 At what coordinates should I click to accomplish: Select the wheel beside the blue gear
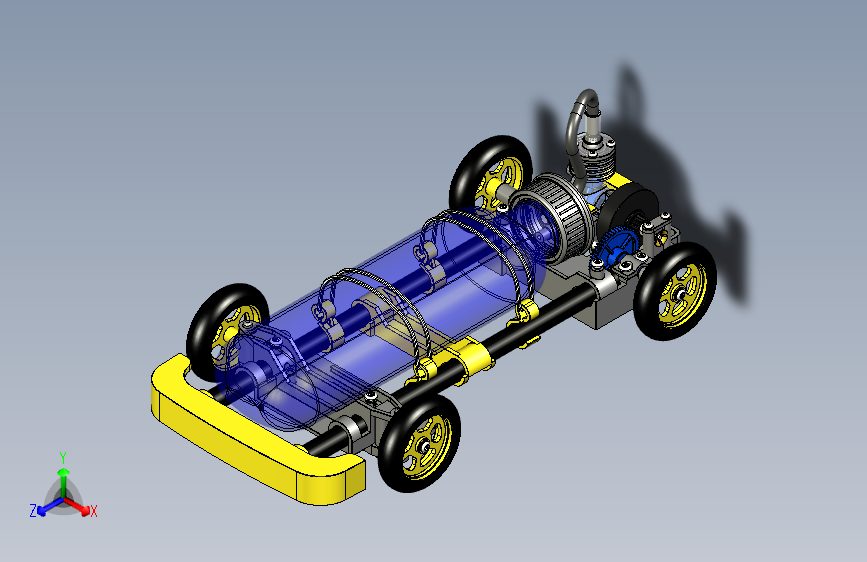coord(675,290)
